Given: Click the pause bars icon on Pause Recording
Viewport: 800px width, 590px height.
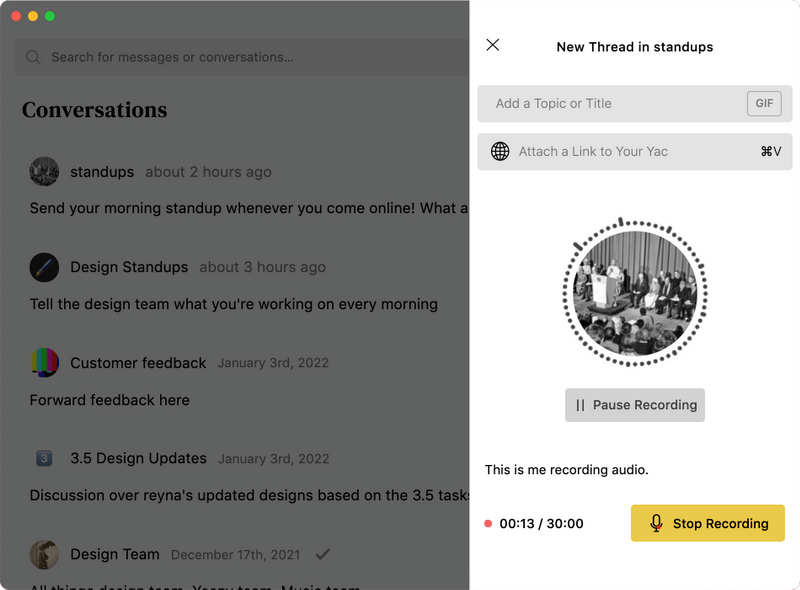Looking at the screenshot, I should [581, 405].
